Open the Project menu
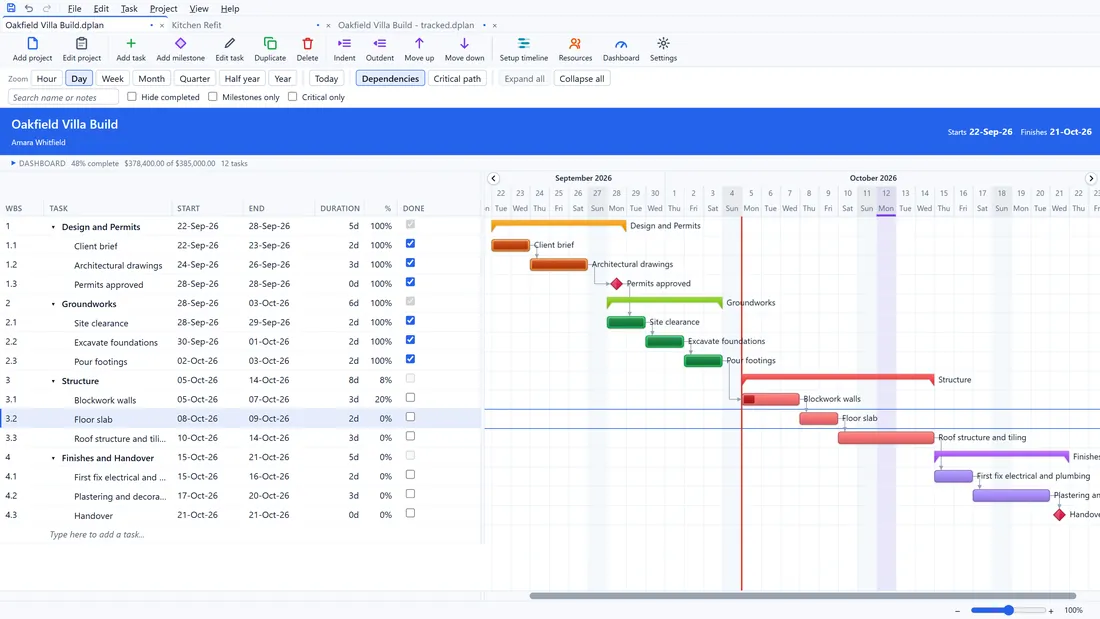Image resolution: width=1100 pixels, height=619 pixels. point(163,8)
